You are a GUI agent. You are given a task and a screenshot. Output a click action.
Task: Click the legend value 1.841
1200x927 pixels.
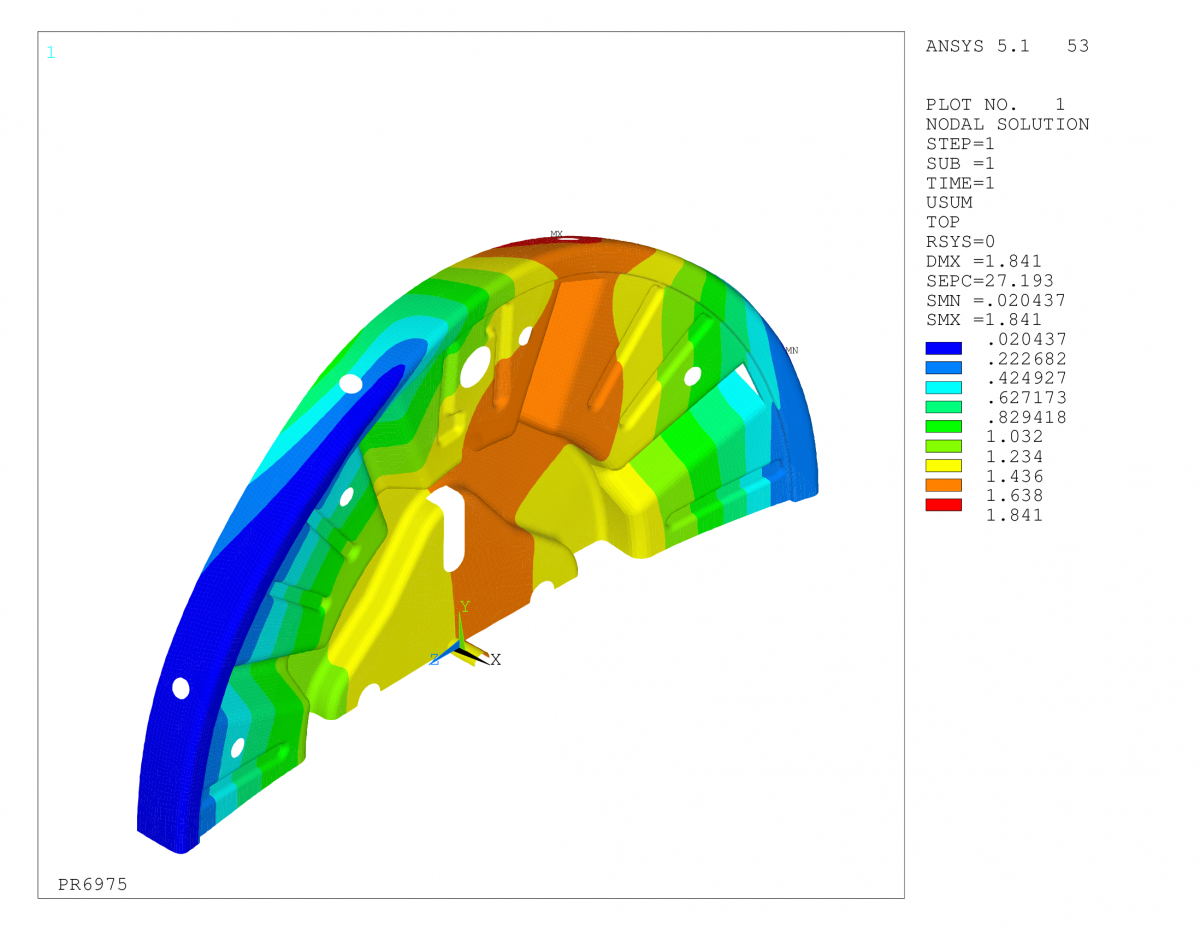click(x=1014, y=515)
